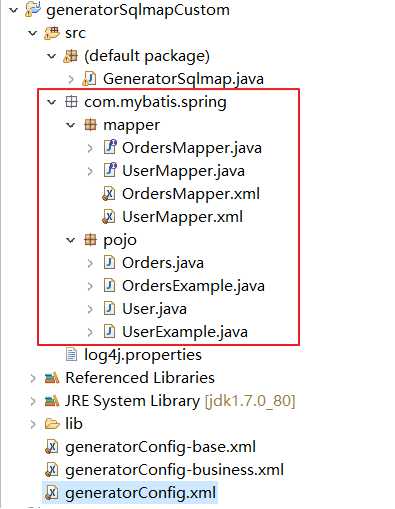The height and width of the screenshot is (509, 395).
Task: Select UserMapper.xml file name
Action: pos(182,217)
